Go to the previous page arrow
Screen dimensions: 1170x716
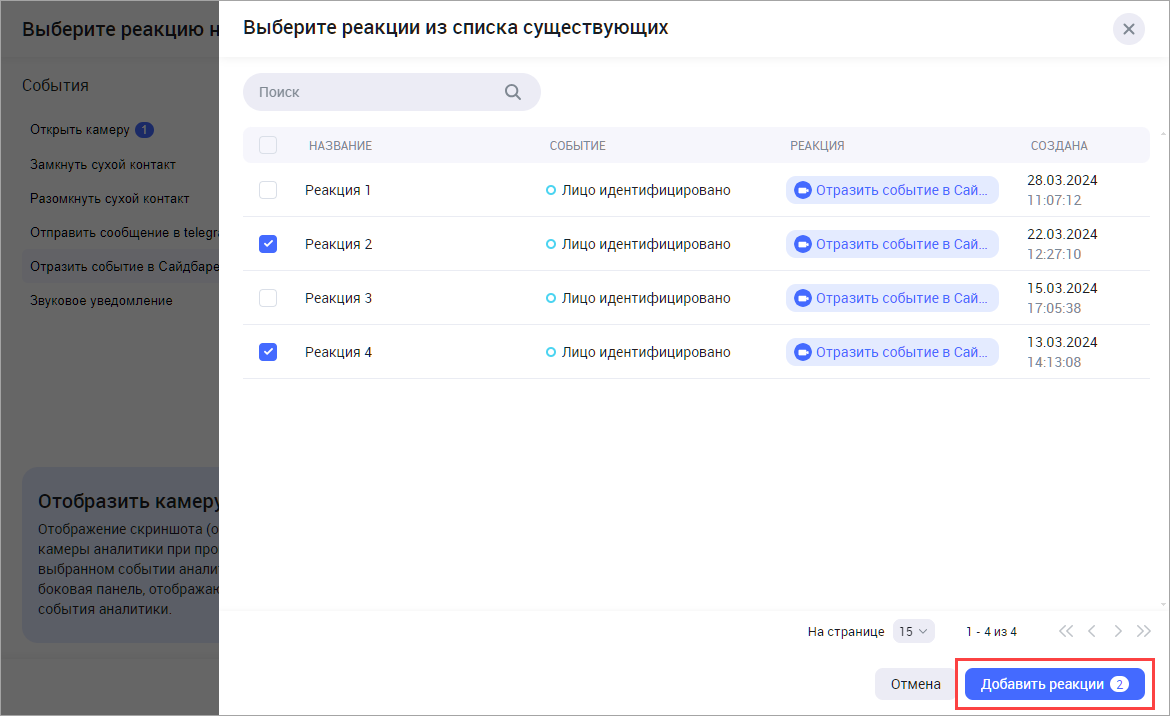pos(1092,631)
